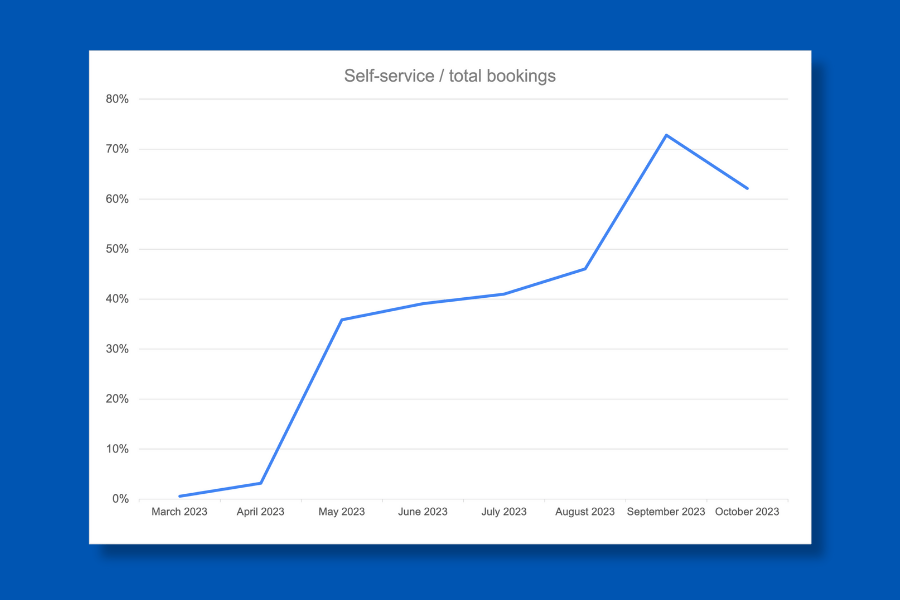Click the descending segment after the September peak
Viewport: 900px width, 600px height.
(x=705, y=160)
